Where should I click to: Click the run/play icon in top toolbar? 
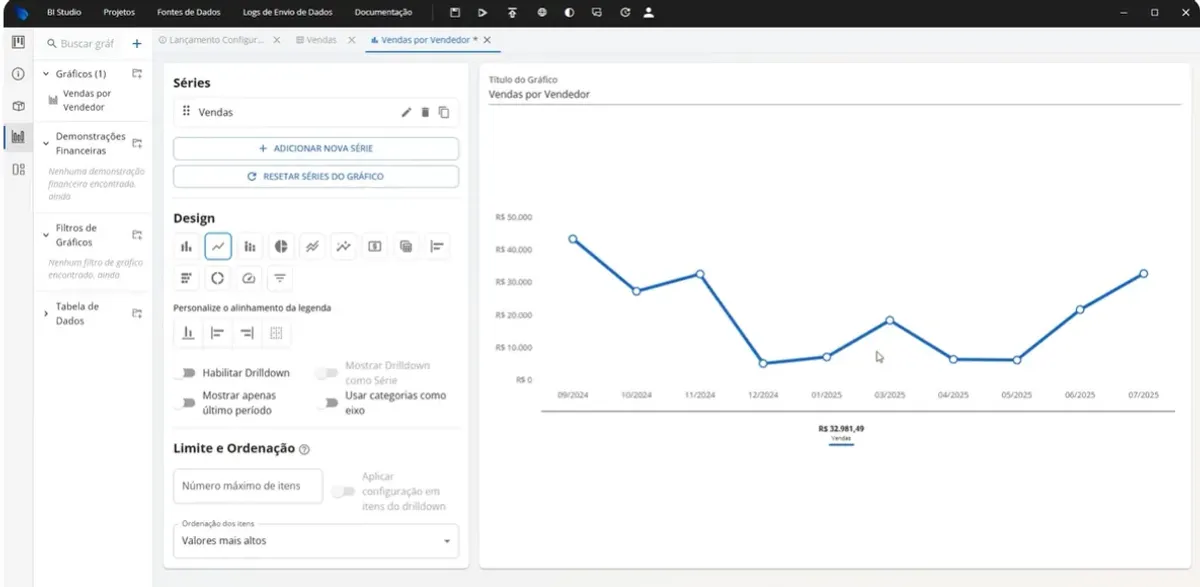483,13
